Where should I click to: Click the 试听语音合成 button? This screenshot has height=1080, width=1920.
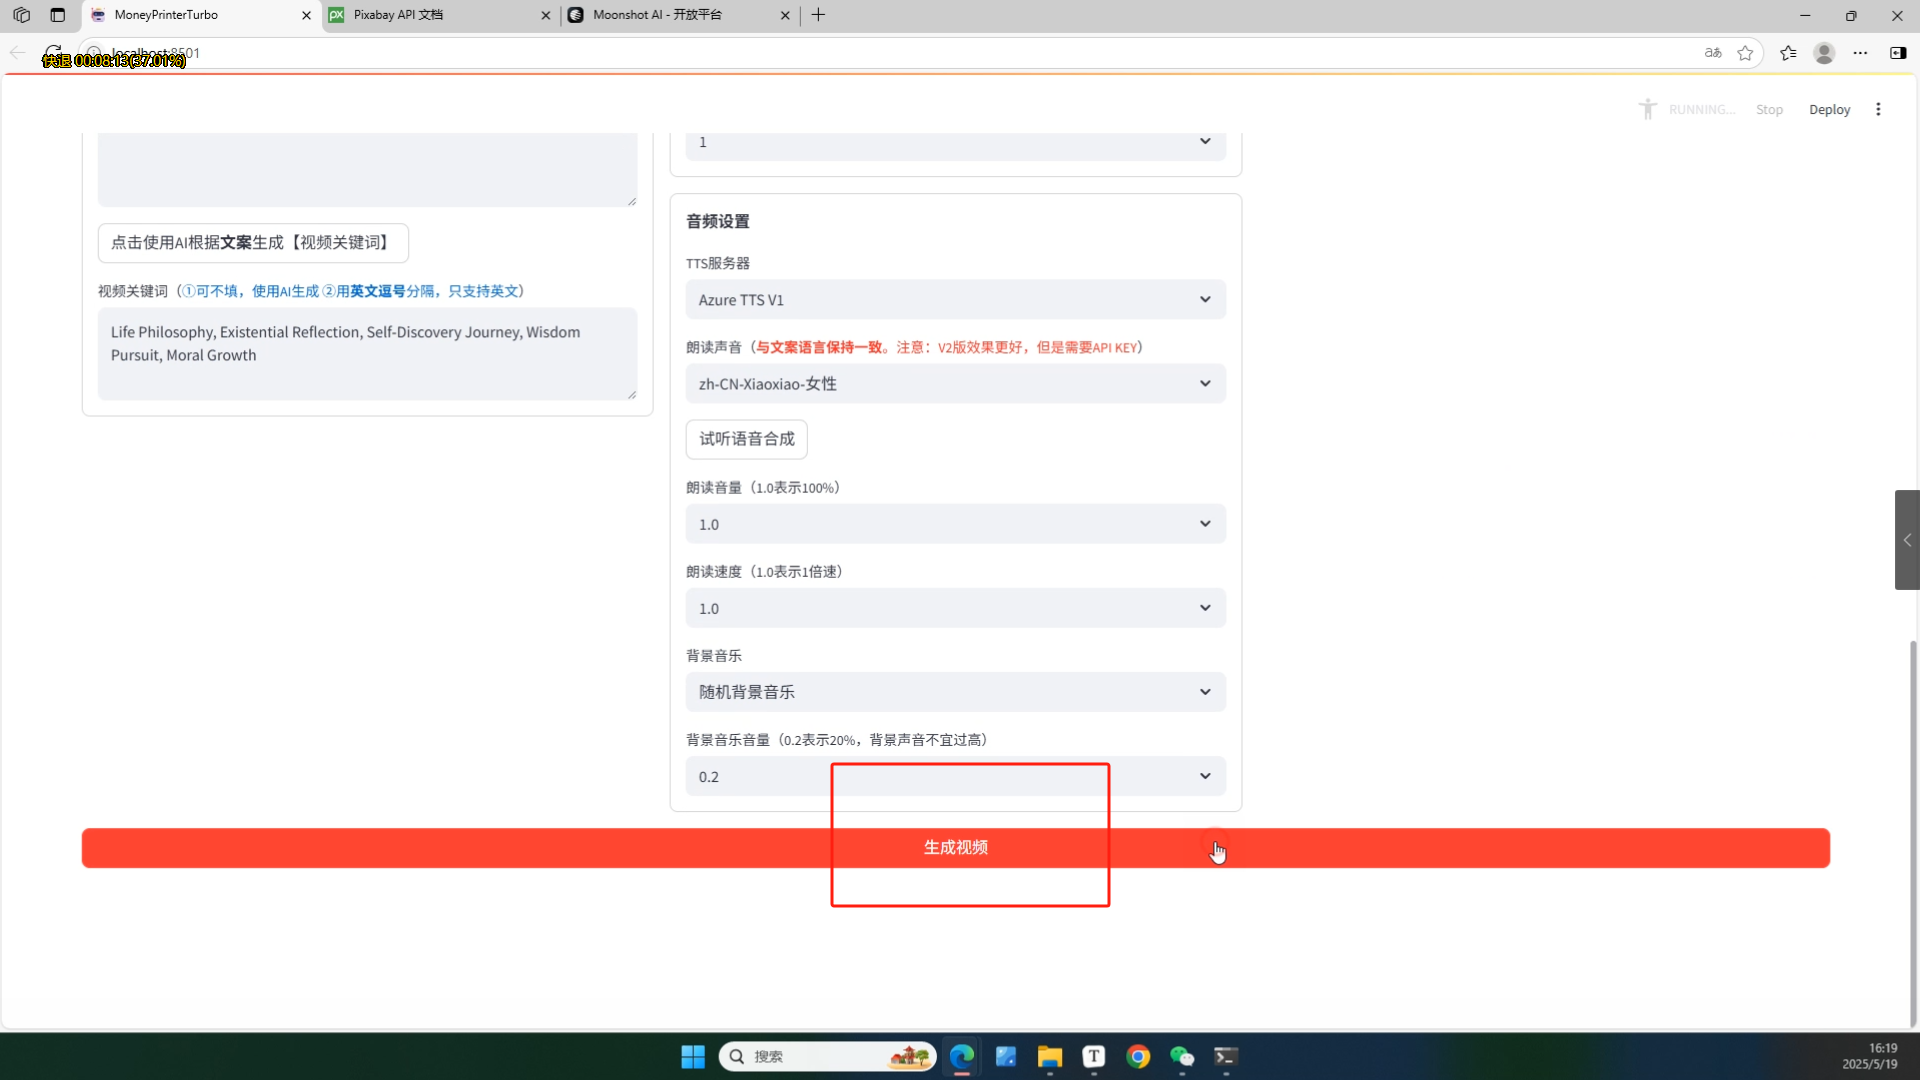point(746,439)
